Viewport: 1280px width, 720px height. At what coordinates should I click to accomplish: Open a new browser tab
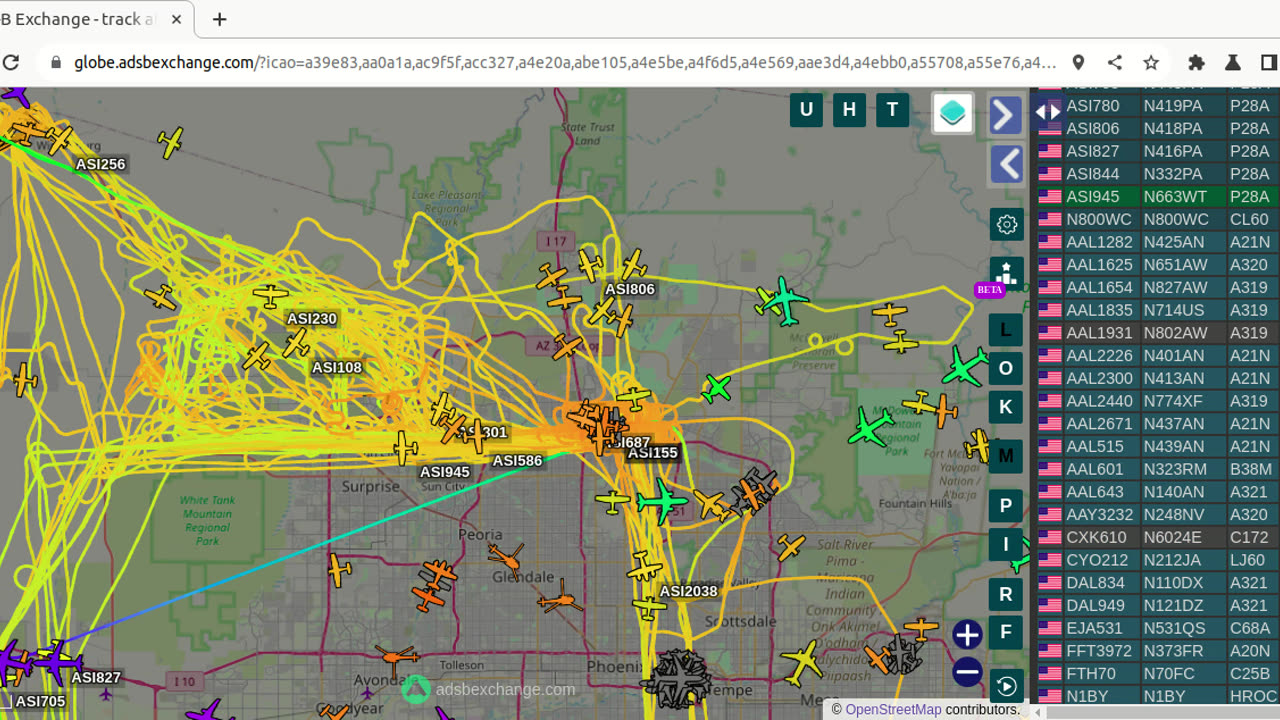pyautogui.click(x=220, y=19)
